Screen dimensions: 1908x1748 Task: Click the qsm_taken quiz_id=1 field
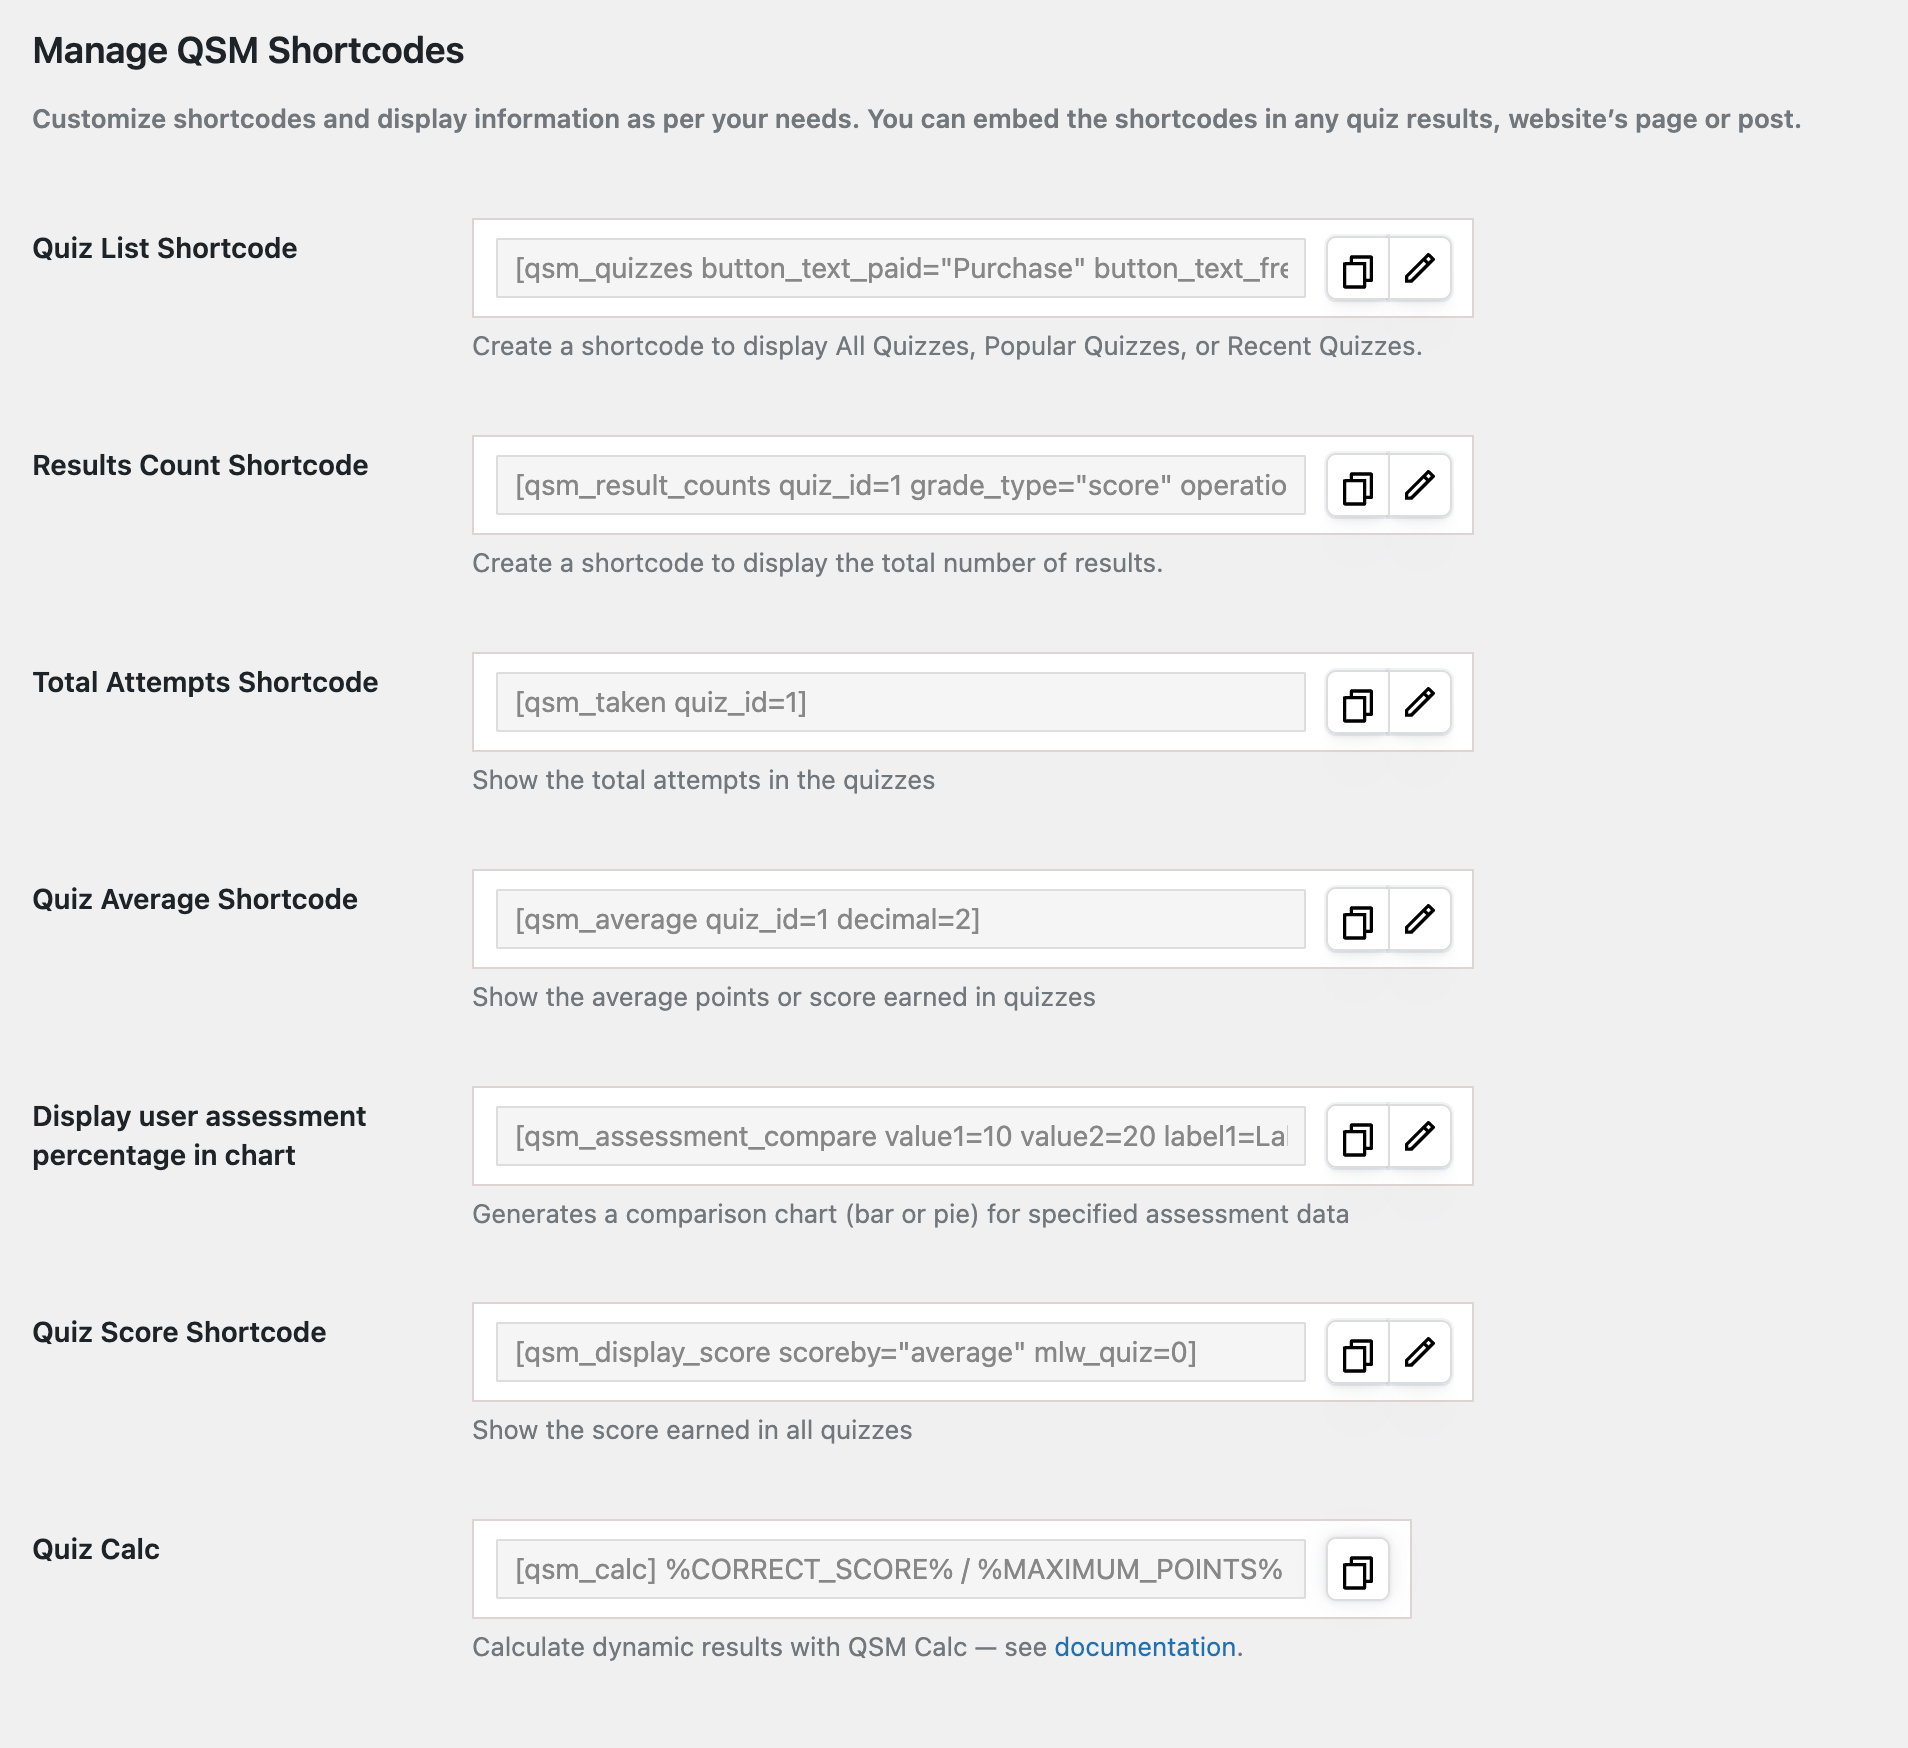(900, 703)
